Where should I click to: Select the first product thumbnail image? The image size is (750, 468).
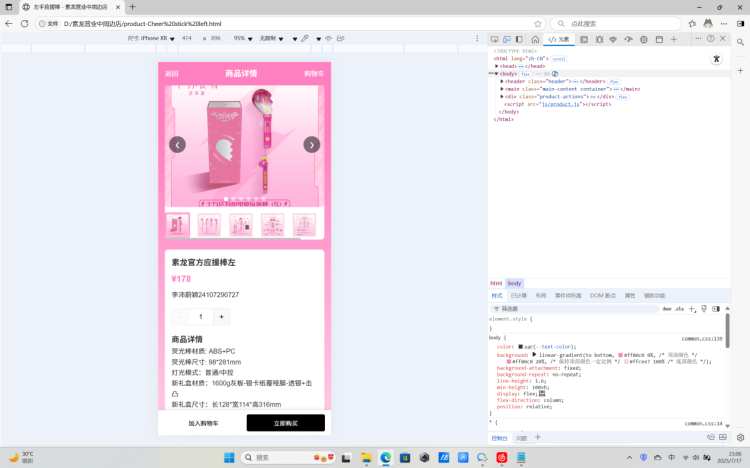[177, 225]
